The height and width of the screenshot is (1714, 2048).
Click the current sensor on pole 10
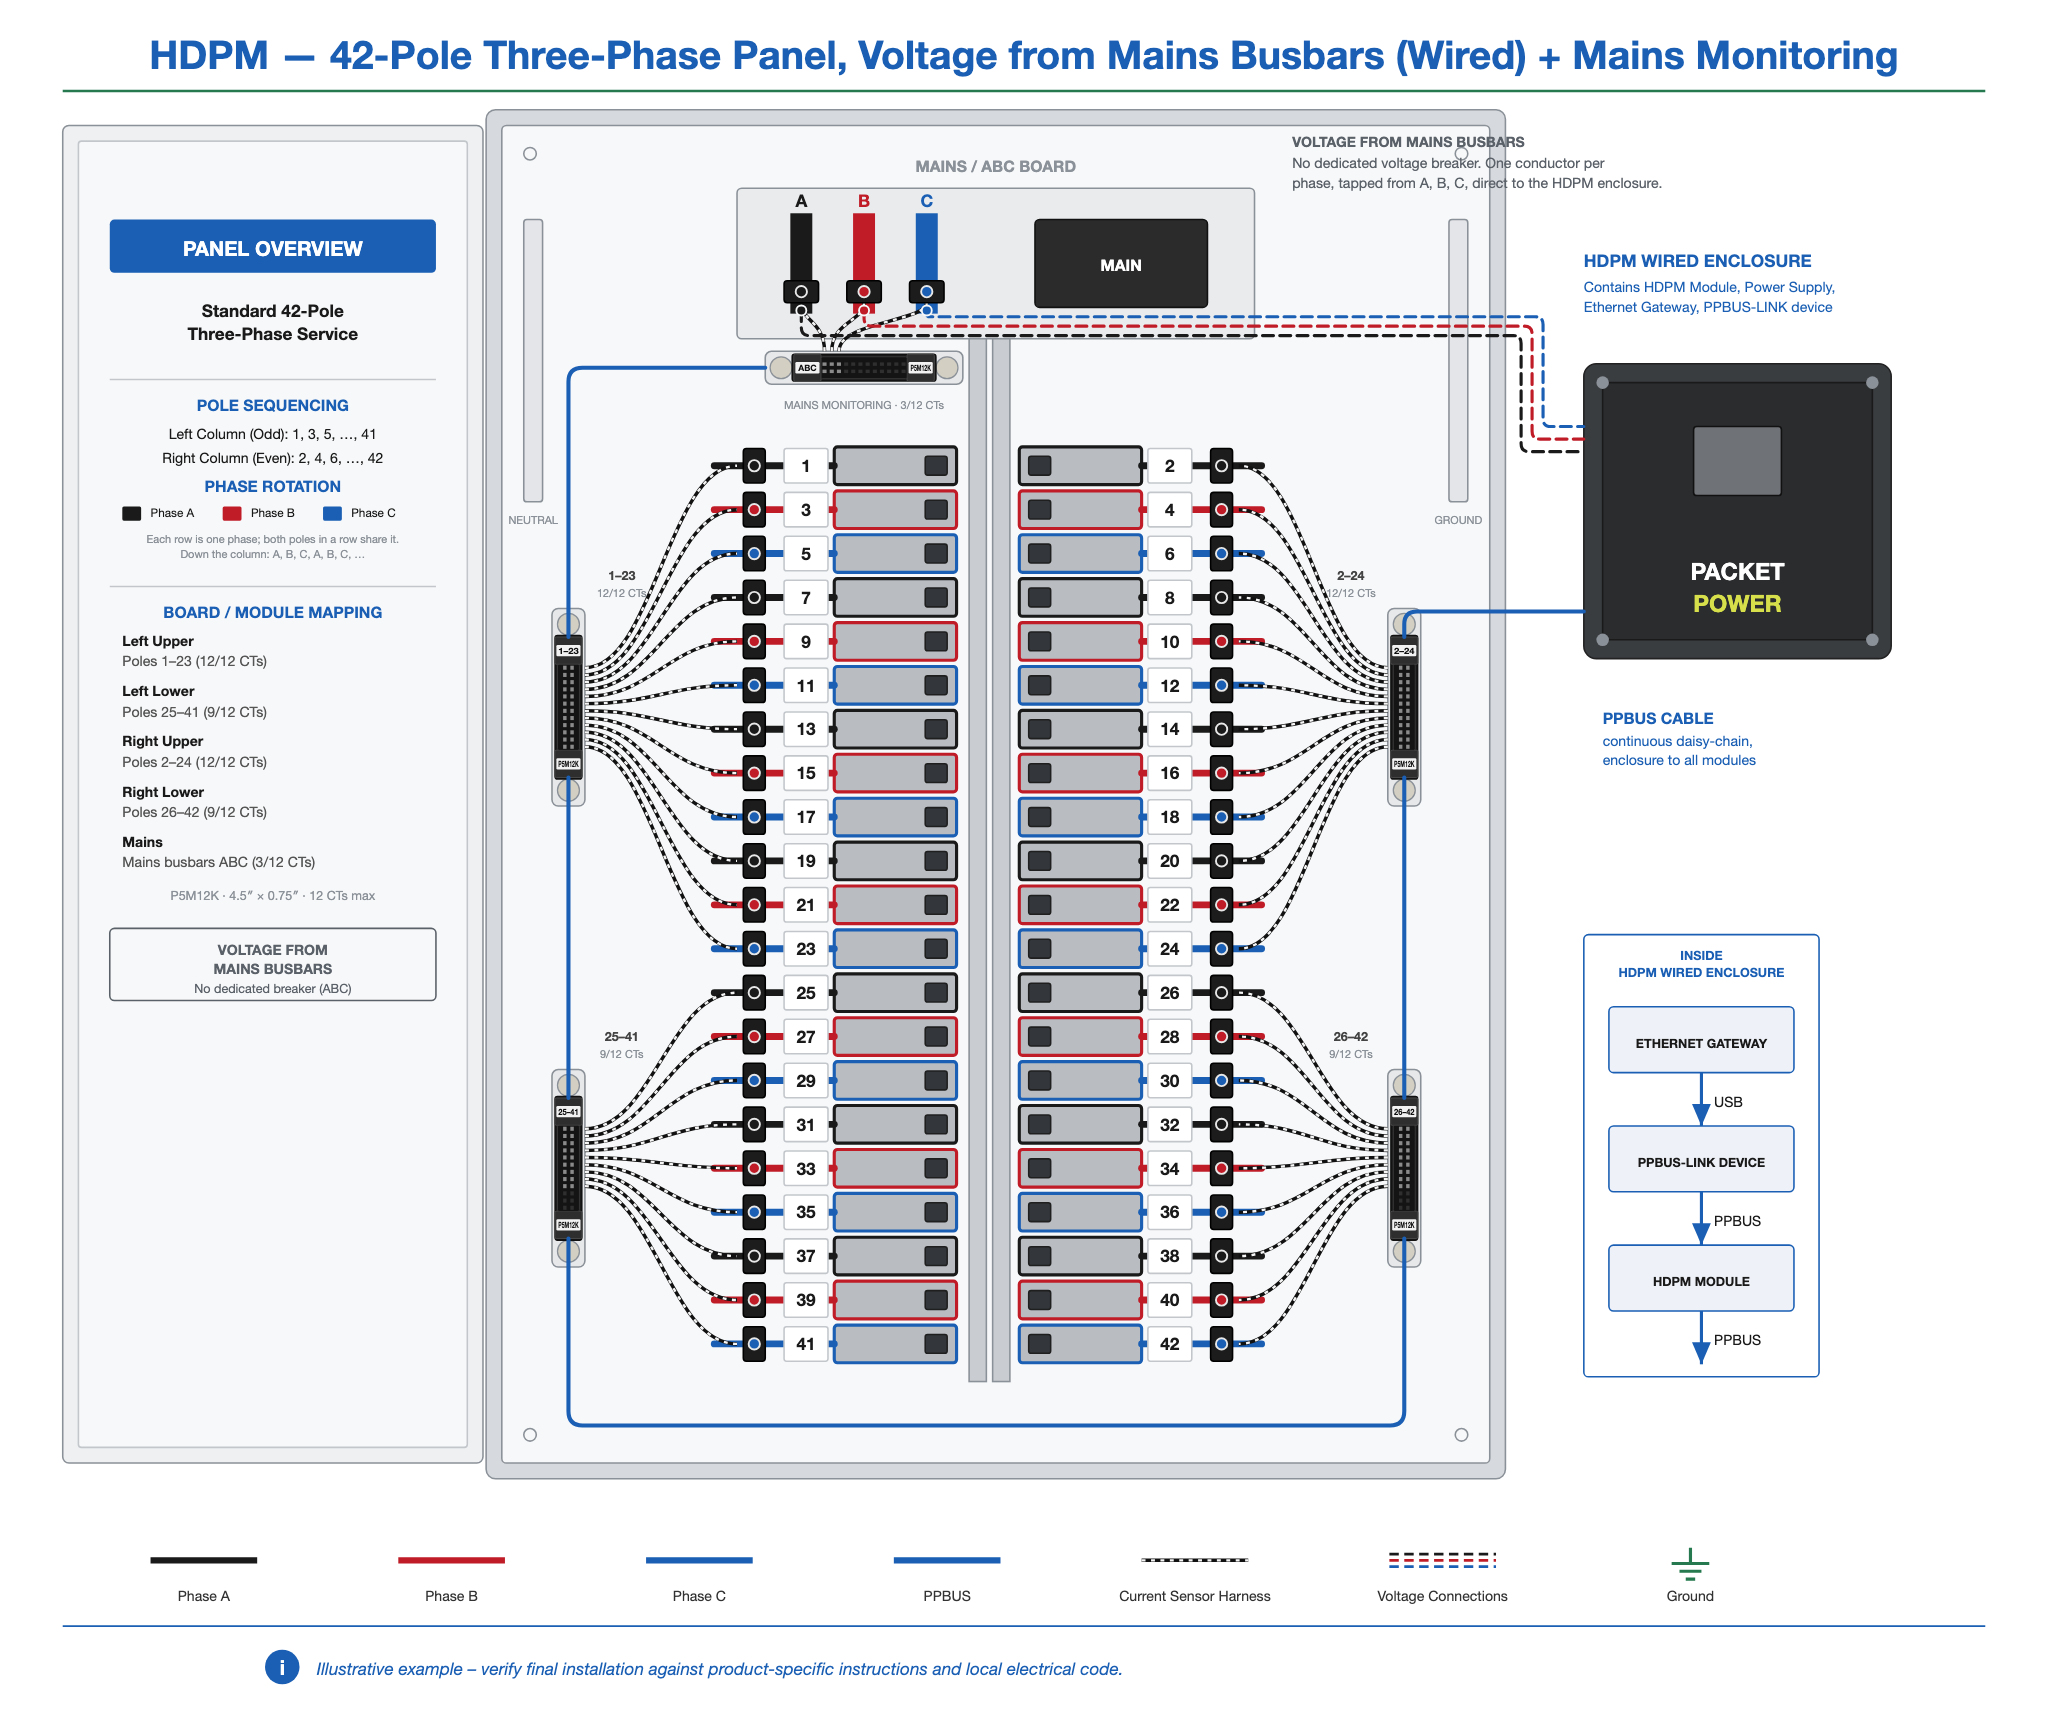1221,642
